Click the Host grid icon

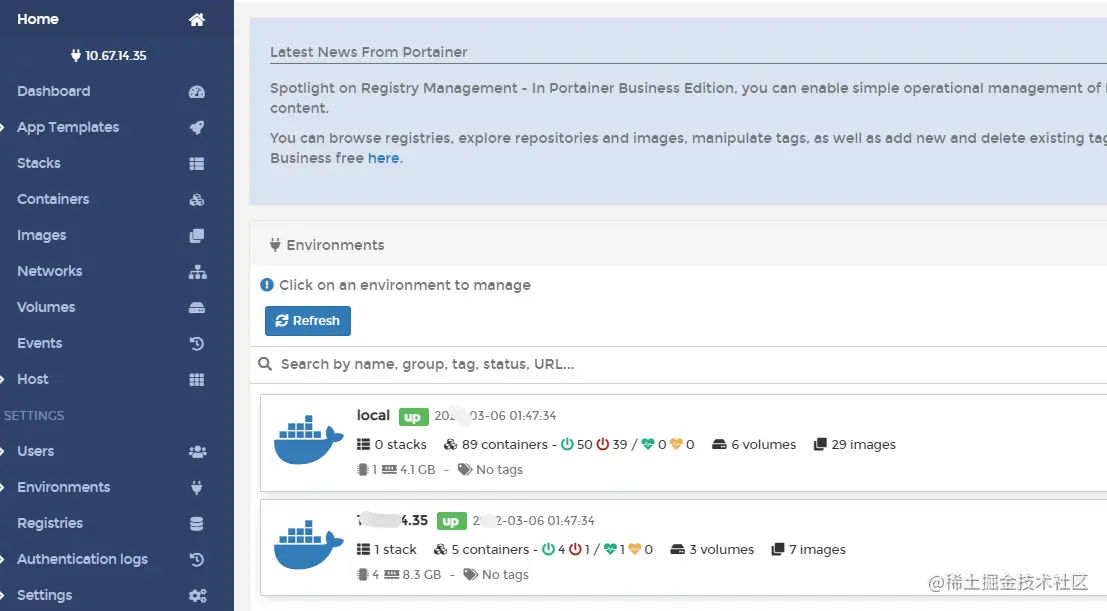tap(197, 380)
